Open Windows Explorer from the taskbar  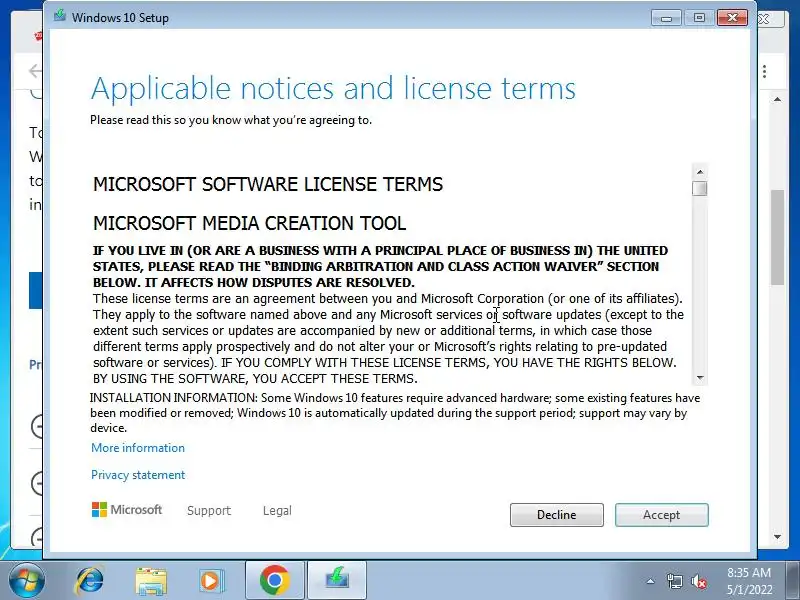click(151, 581)
